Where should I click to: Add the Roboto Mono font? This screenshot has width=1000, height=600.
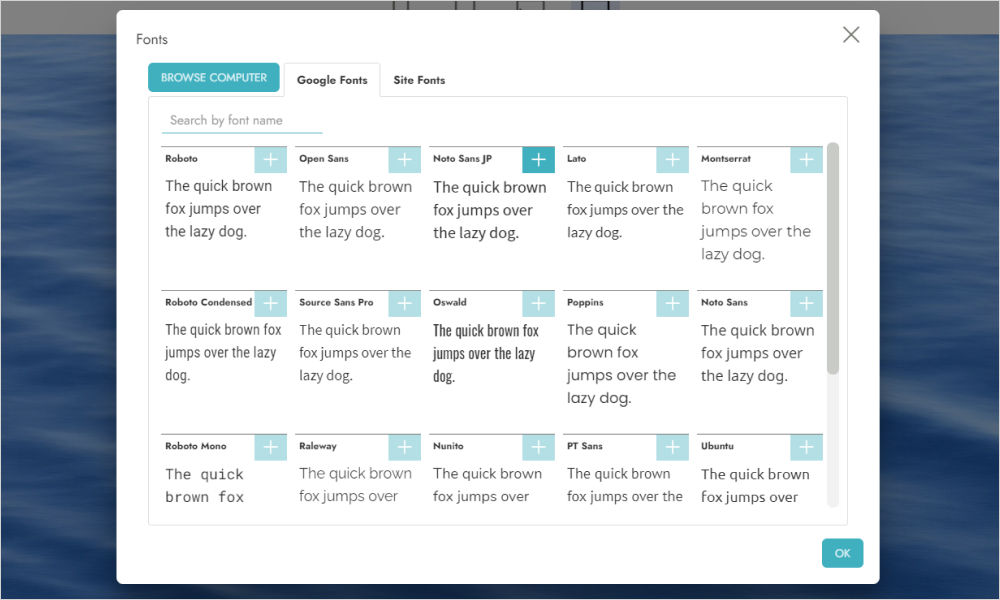(270, 447)
